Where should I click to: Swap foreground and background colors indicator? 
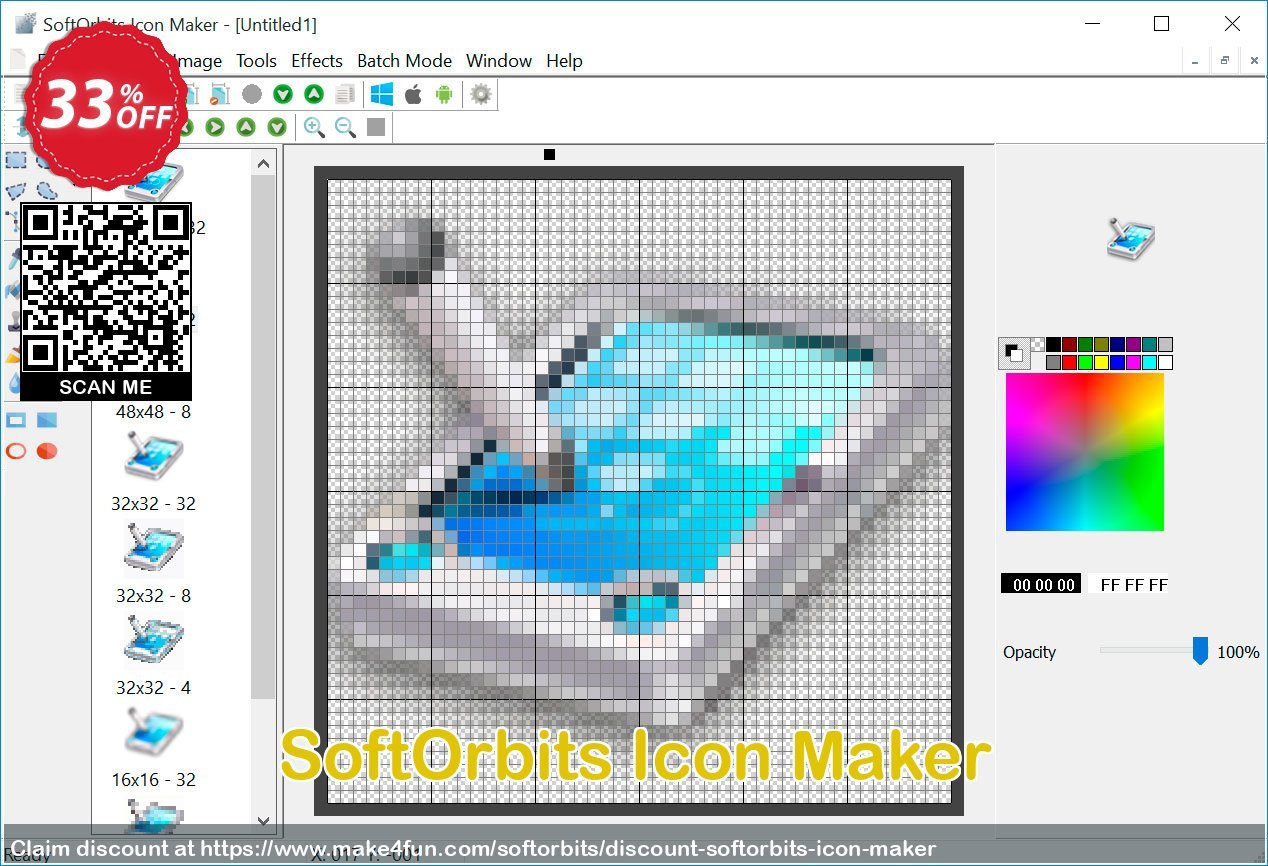1014,354
